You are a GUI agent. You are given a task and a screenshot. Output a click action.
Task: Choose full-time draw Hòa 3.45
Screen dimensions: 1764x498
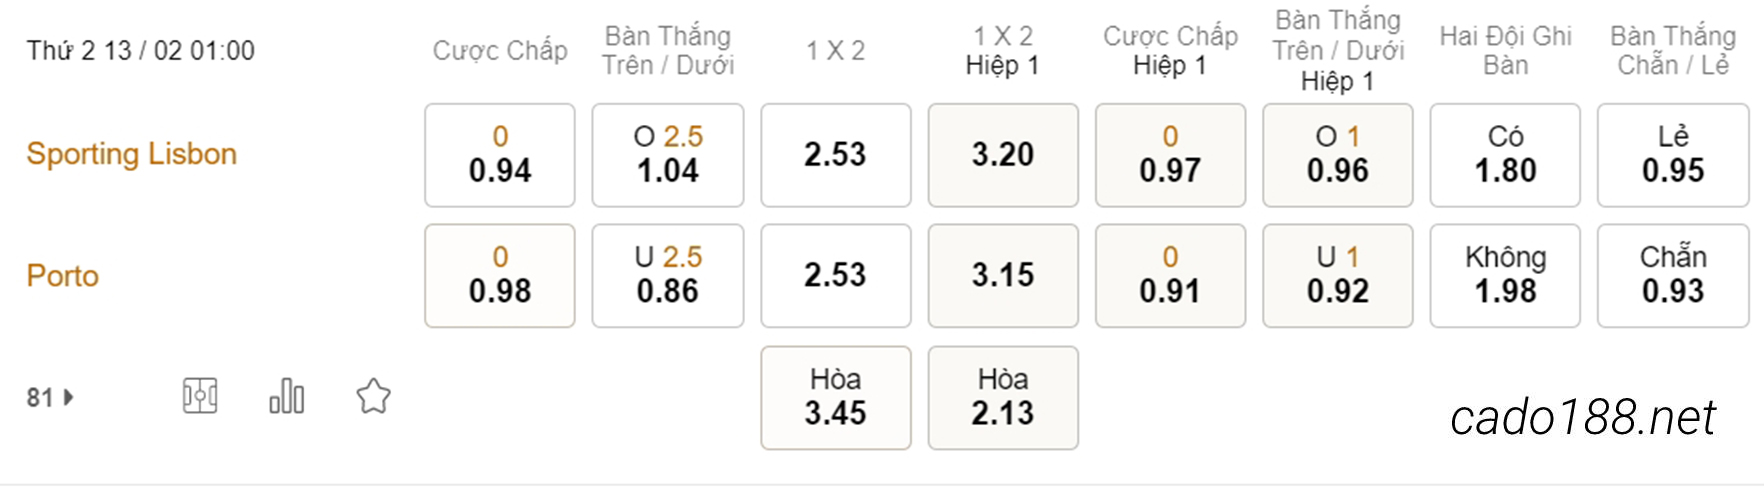[x=836, y=397]
